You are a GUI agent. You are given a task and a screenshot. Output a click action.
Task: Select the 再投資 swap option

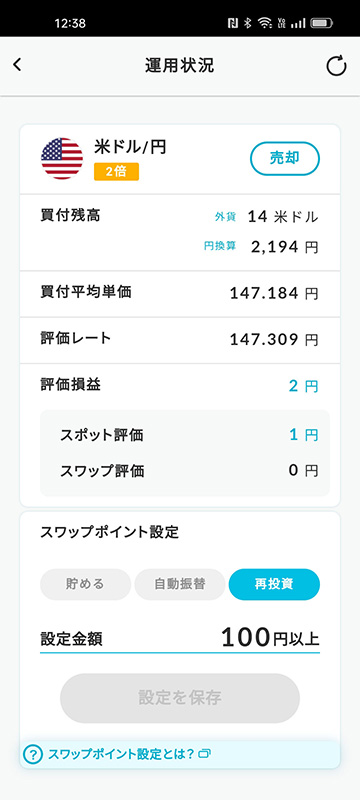274,584
